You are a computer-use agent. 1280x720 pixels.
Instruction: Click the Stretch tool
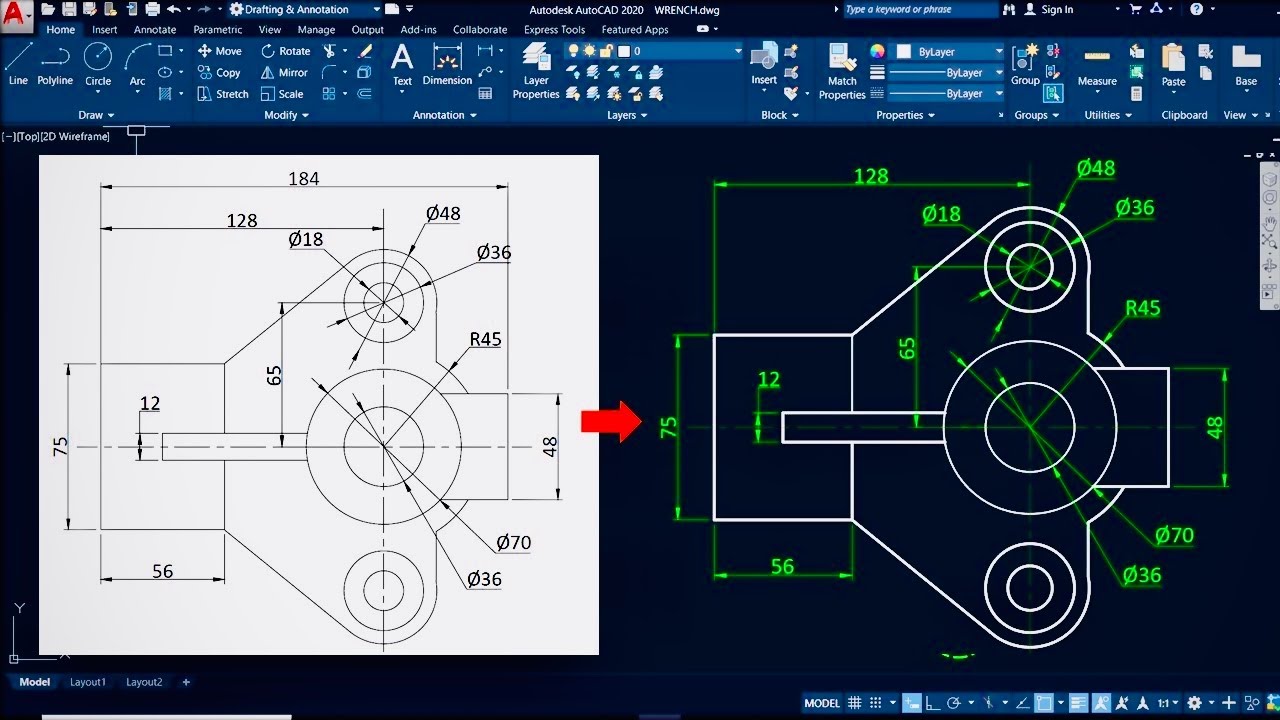(x=223, y=94)
